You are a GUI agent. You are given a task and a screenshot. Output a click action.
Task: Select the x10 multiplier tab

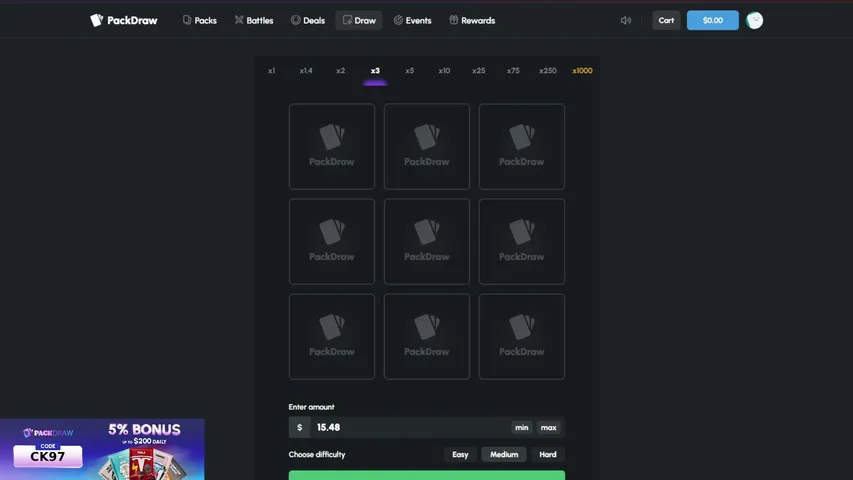tap(444, 71)
